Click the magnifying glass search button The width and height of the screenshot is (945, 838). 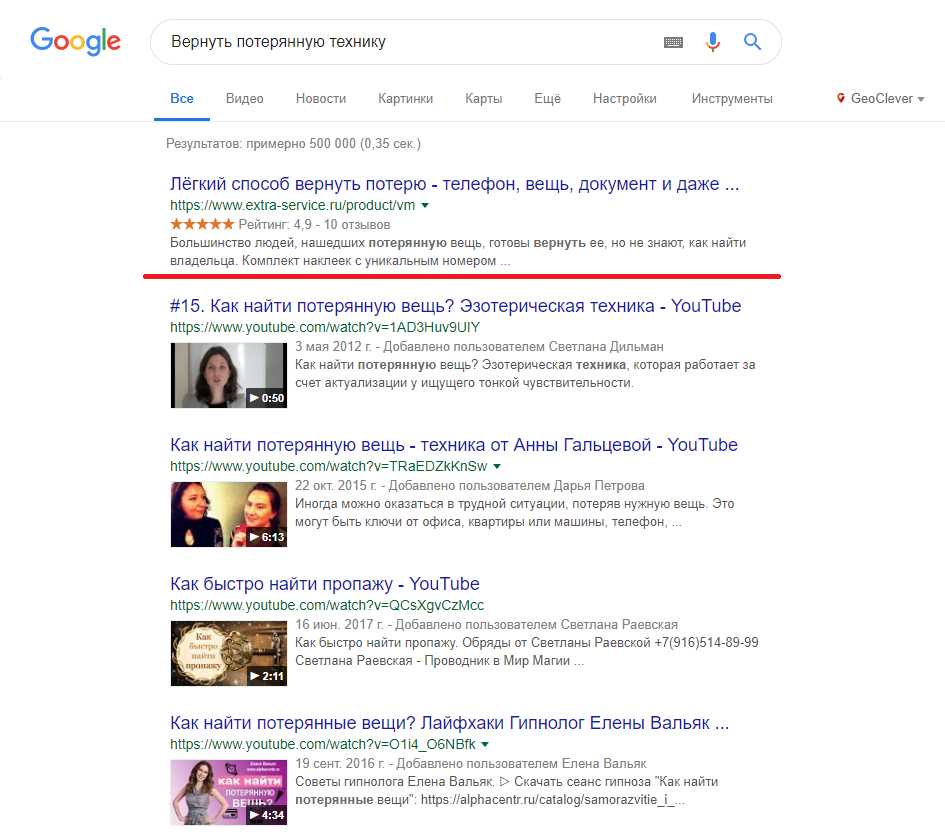(x=752, y=42)
